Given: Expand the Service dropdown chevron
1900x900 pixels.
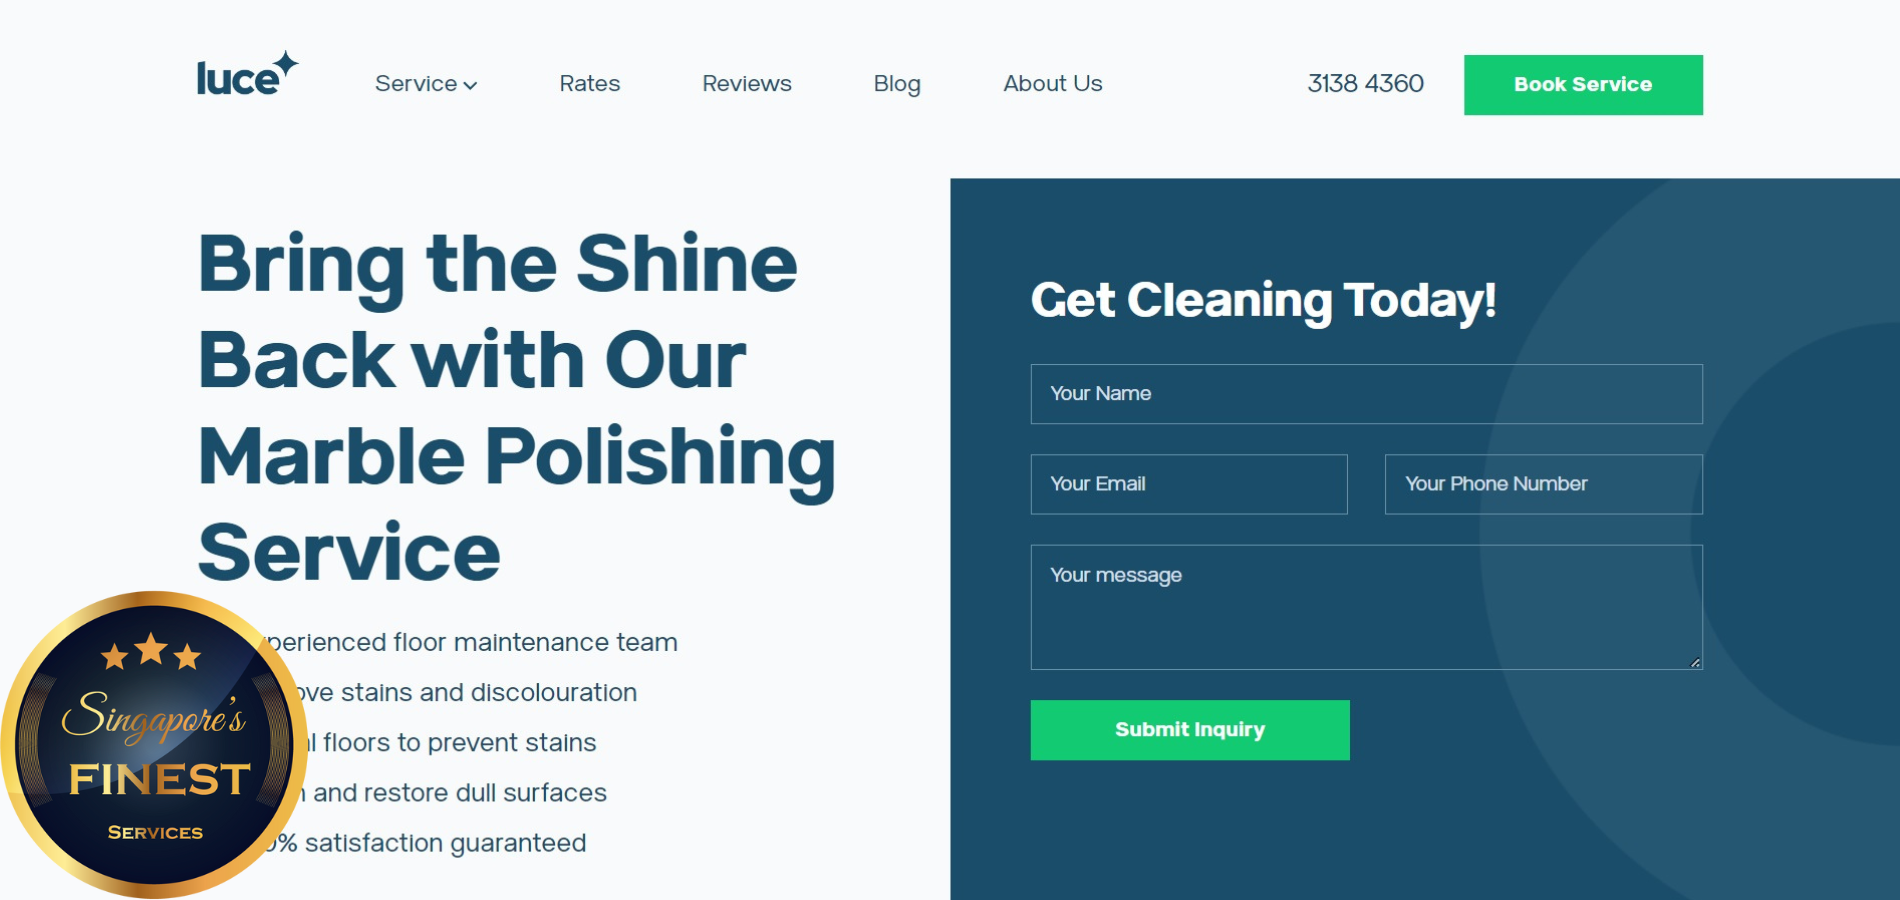Looking at the screenshot, I should point(471,86).
